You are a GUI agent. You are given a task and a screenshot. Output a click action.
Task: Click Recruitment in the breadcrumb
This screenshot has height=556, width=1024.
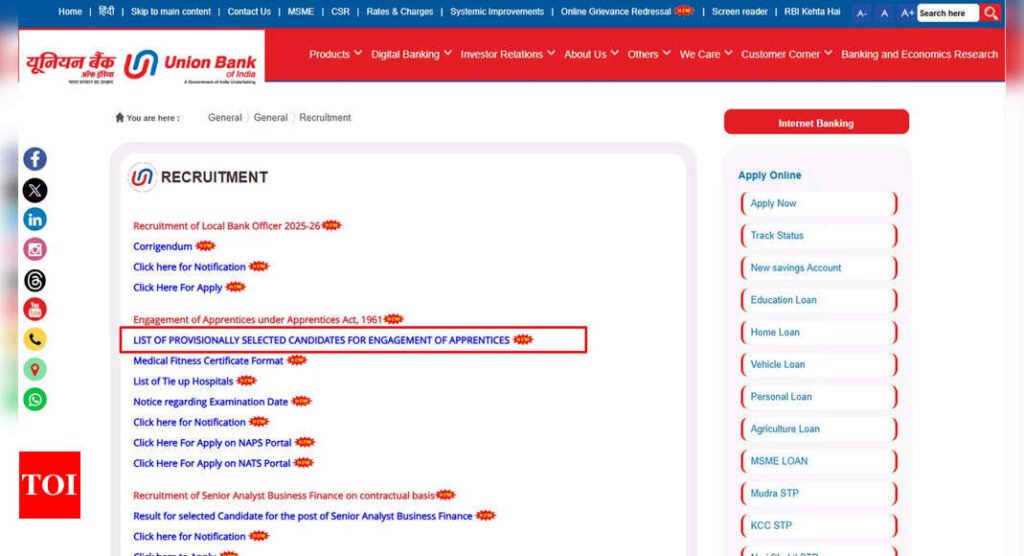tap(325, 118)
